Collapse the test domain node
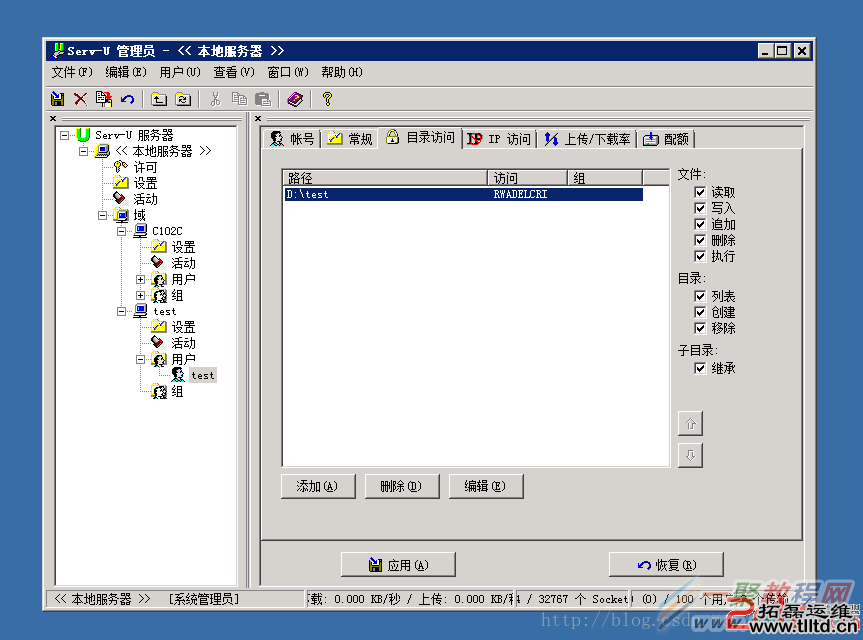This screenshot has height=640, width=863. click(x=122, y=312)
